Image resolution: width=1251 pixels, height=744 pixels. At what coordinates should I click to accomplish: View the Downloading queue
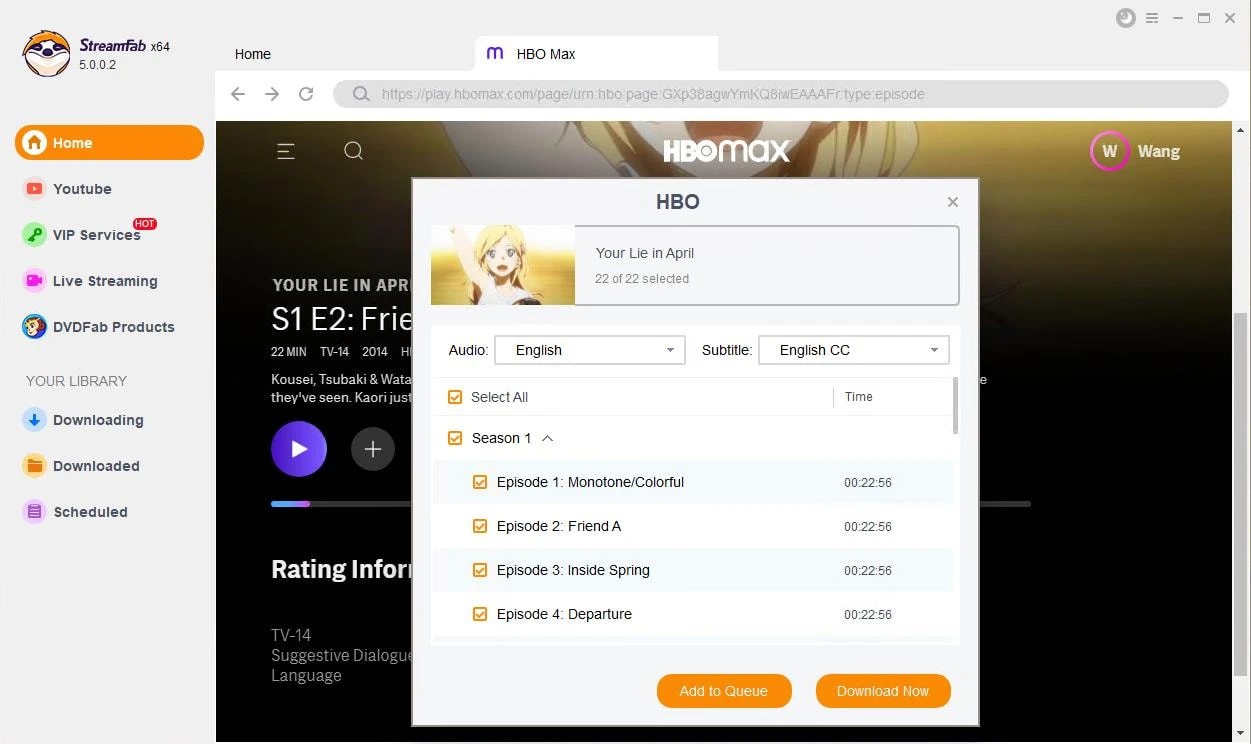click(x=96, y=419)
